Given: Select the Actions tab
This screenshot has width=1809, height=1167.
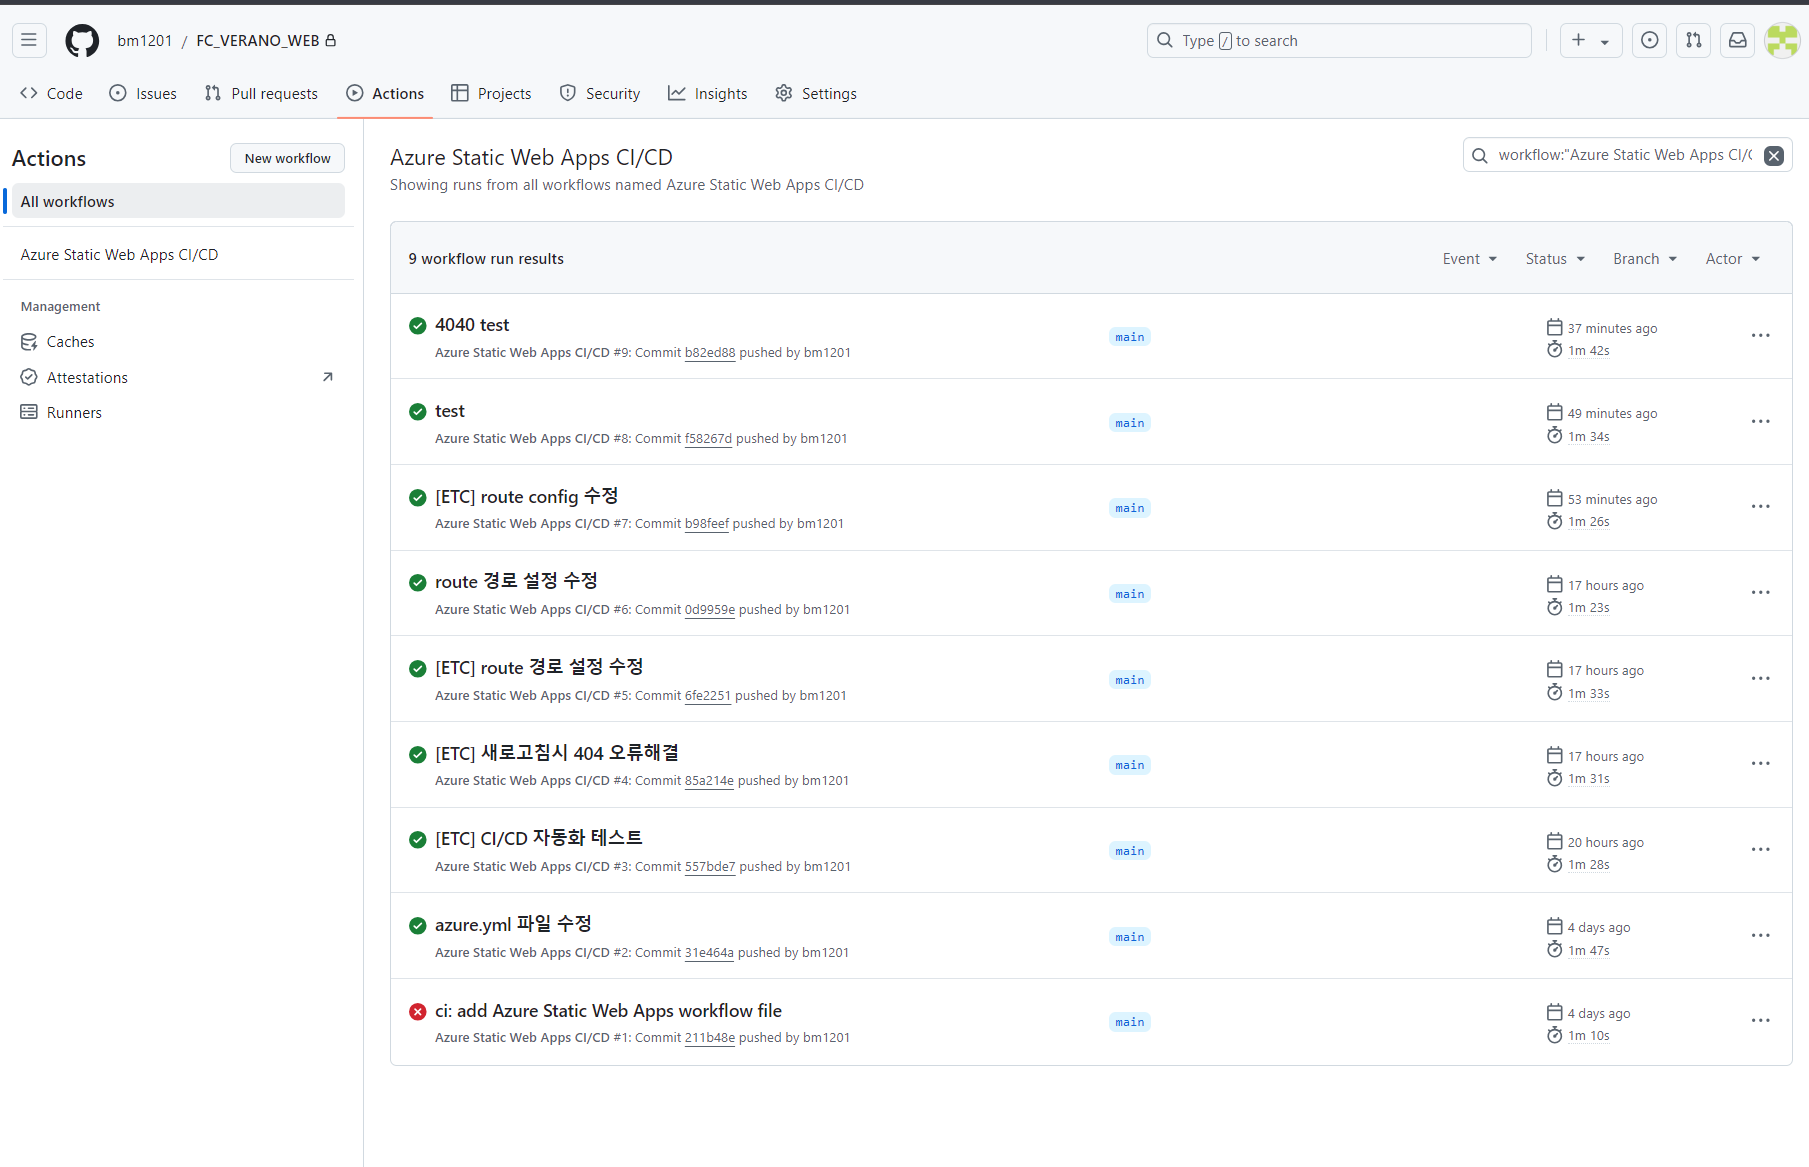Looking at the screenshot, I should click(385, 93).
